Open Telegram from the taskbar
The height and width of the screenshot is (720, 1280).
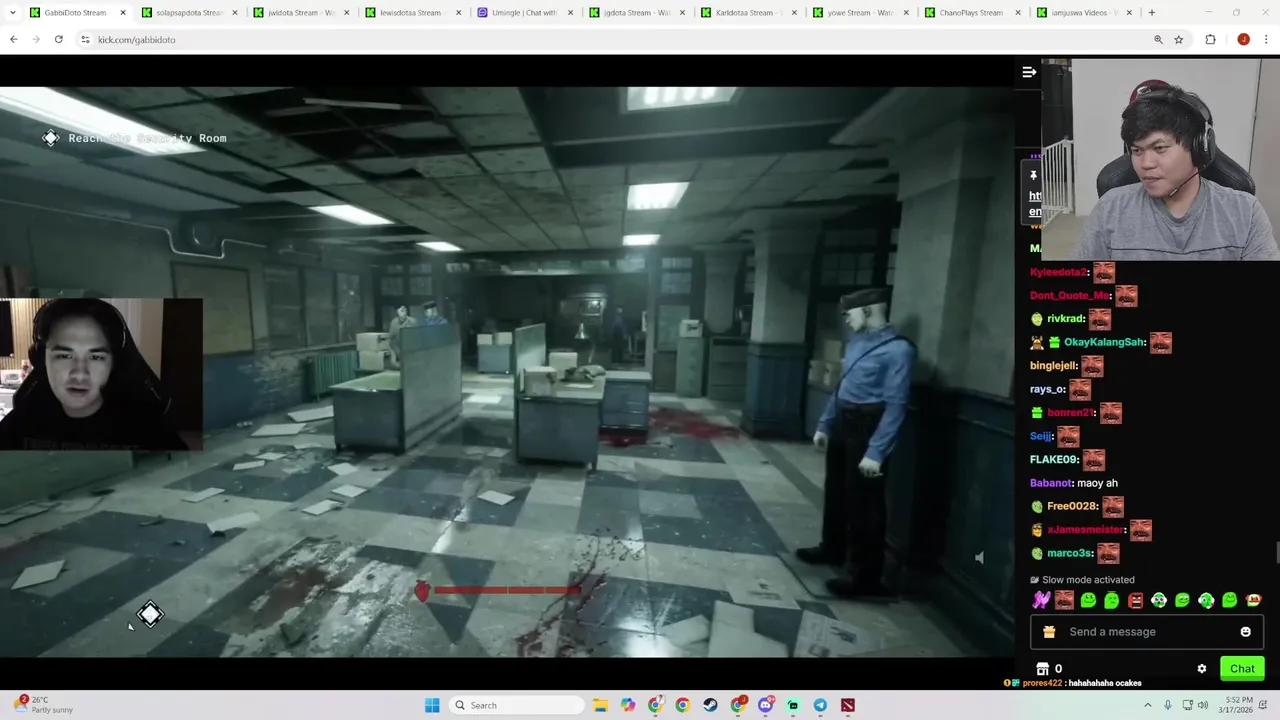820,705
